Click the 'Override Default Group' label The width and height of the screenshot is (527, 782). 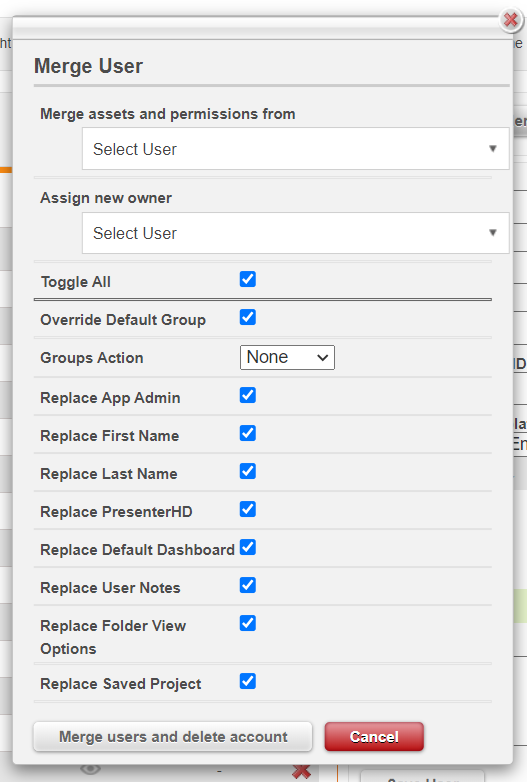click(123, 320)
